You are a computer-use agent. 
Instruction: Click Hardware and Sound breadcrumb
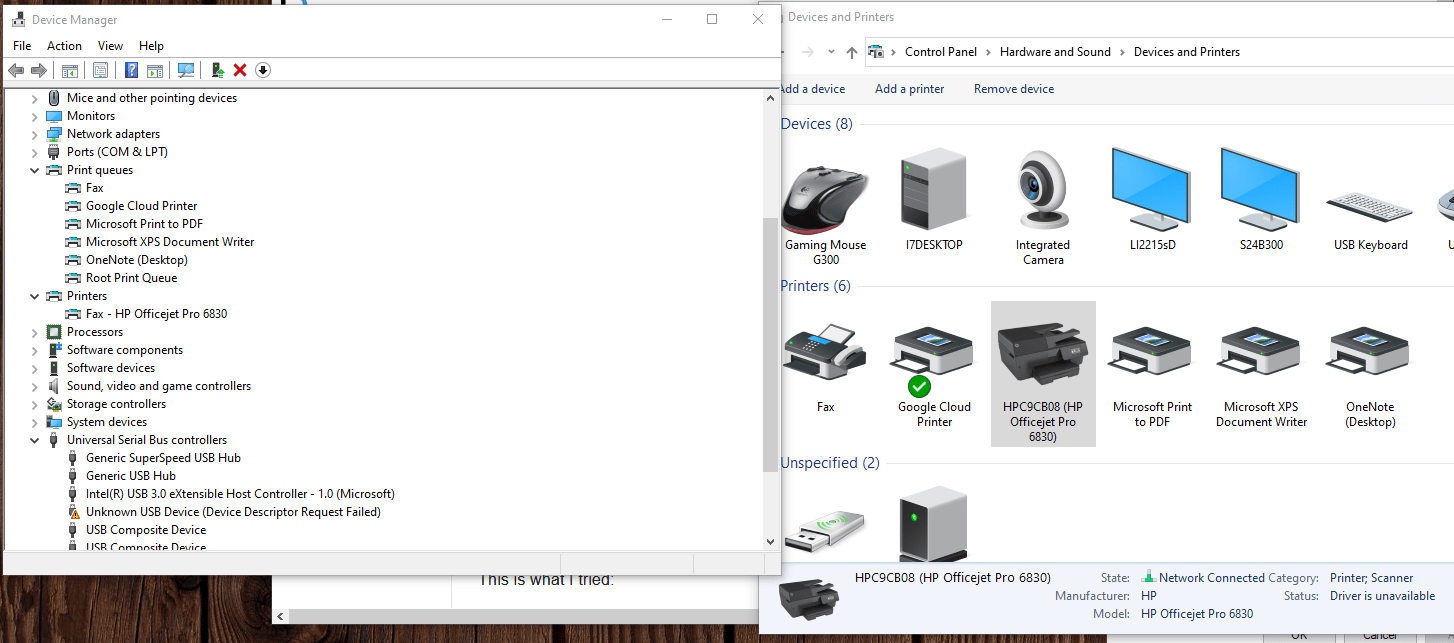point(1055,52)
